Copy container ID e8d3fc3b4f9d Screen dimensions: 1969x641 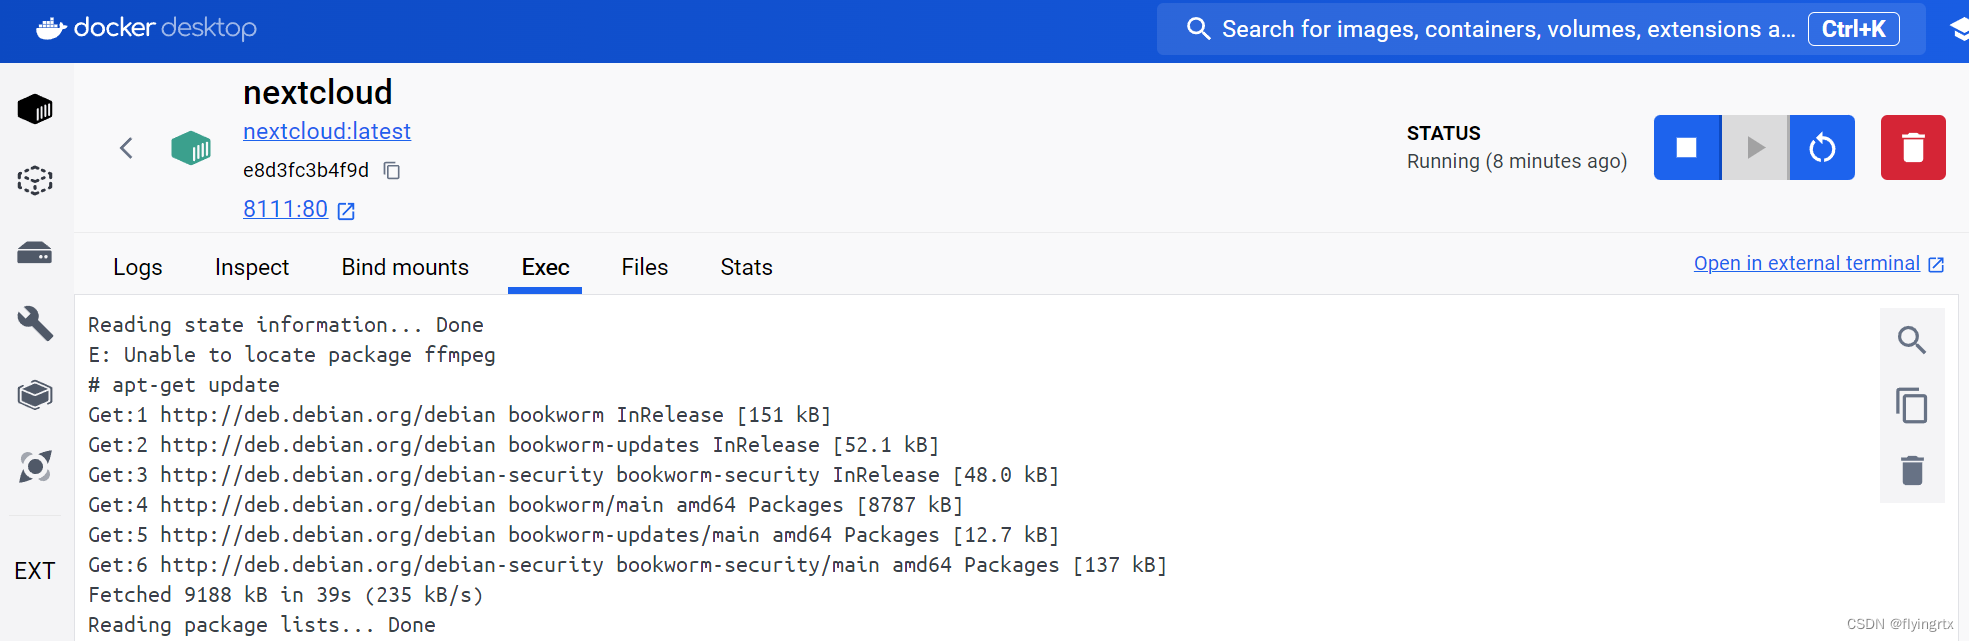(392, 171)
